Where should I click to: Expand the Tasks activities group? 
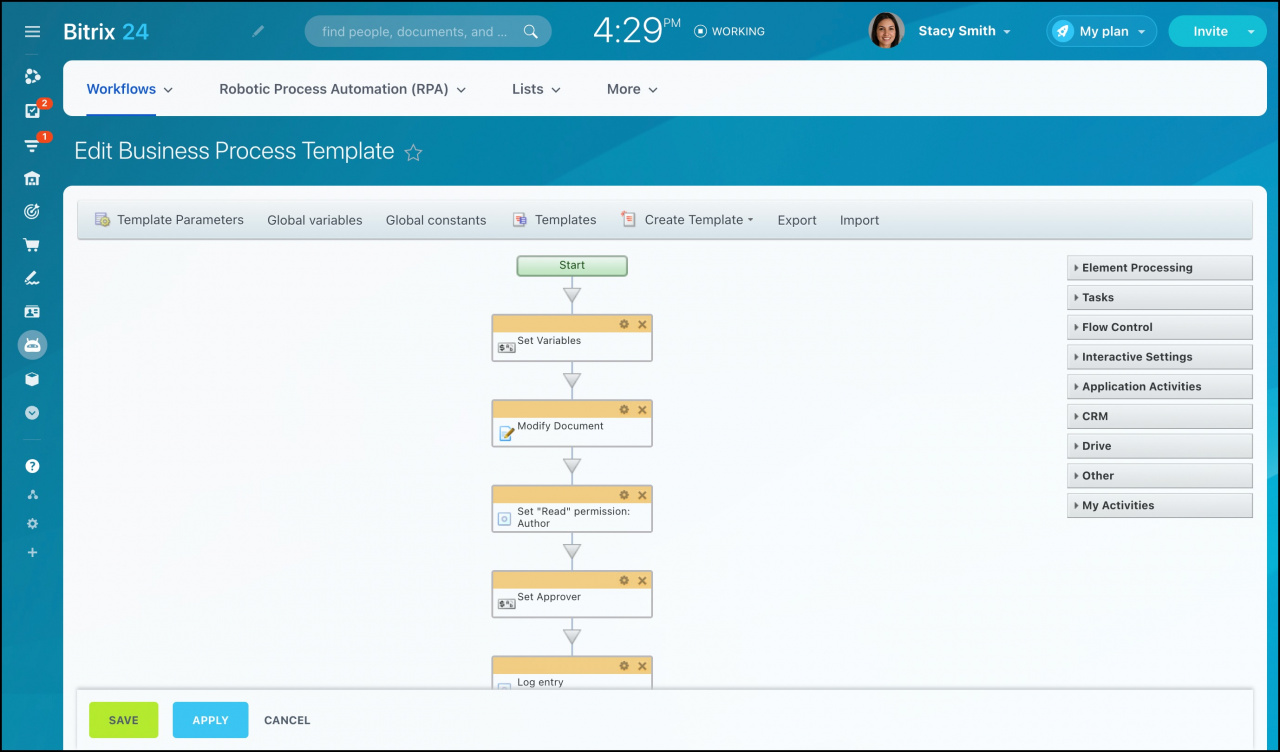pyautogui.click(x=1160, y=298)
